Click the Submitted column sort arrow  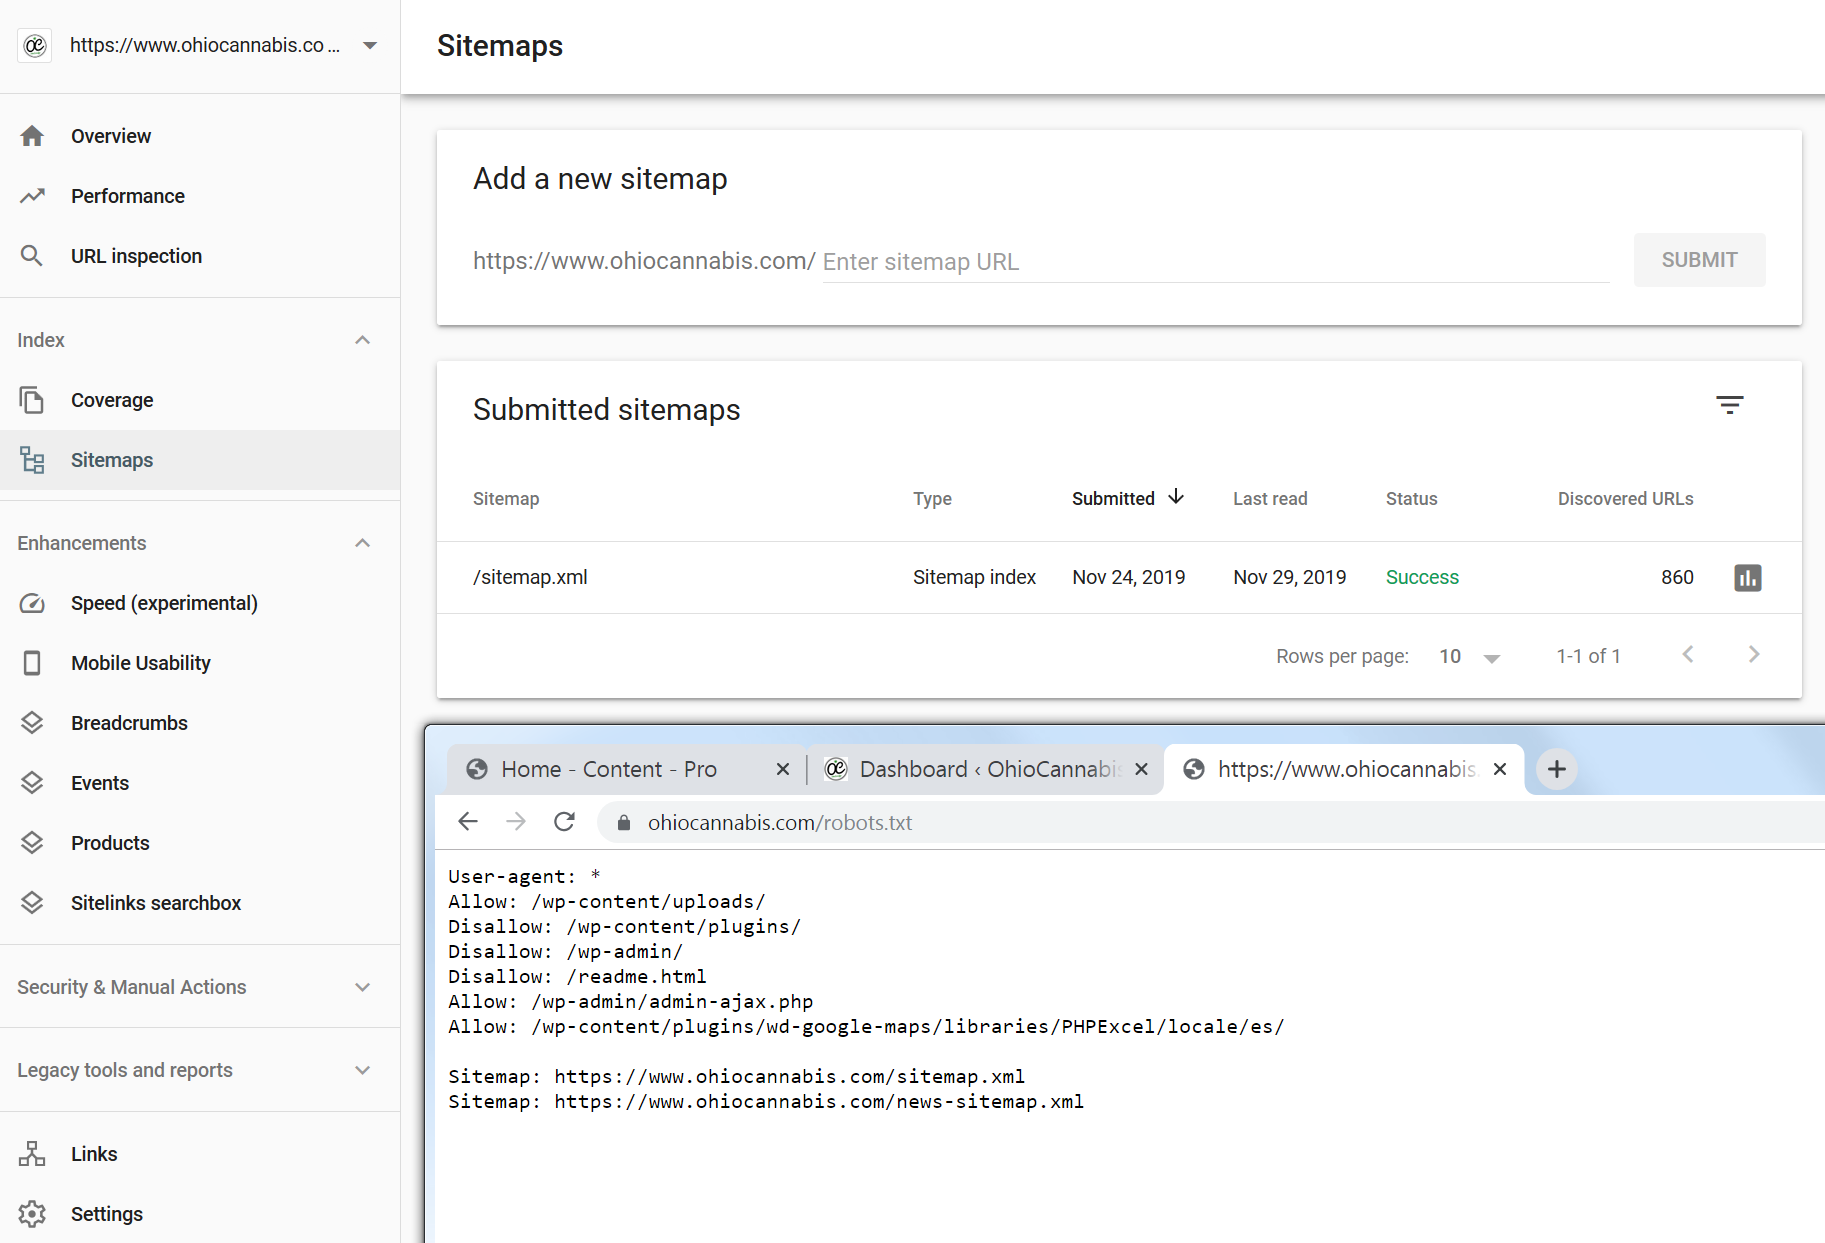(x=1176, y=497)
